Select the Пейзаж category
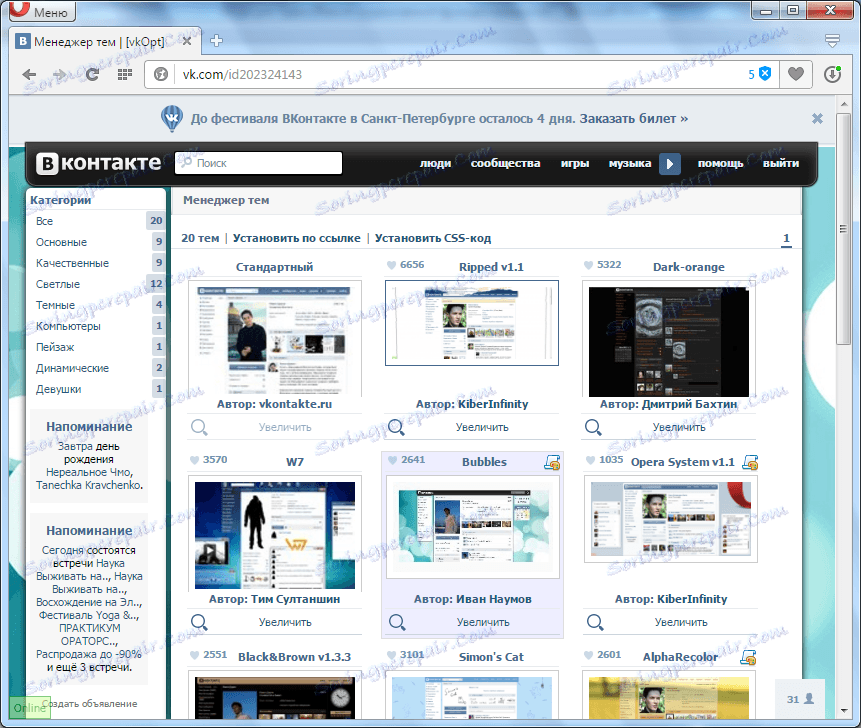 coord(96,346)
